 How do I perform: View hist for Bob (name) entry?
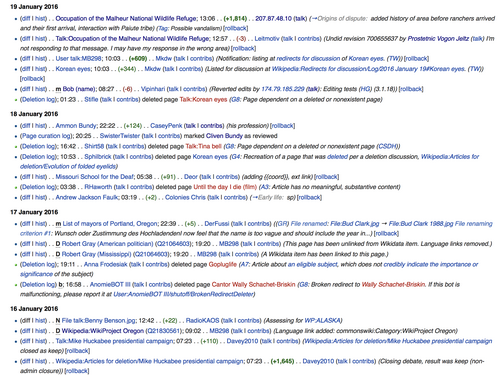point(40,89)
